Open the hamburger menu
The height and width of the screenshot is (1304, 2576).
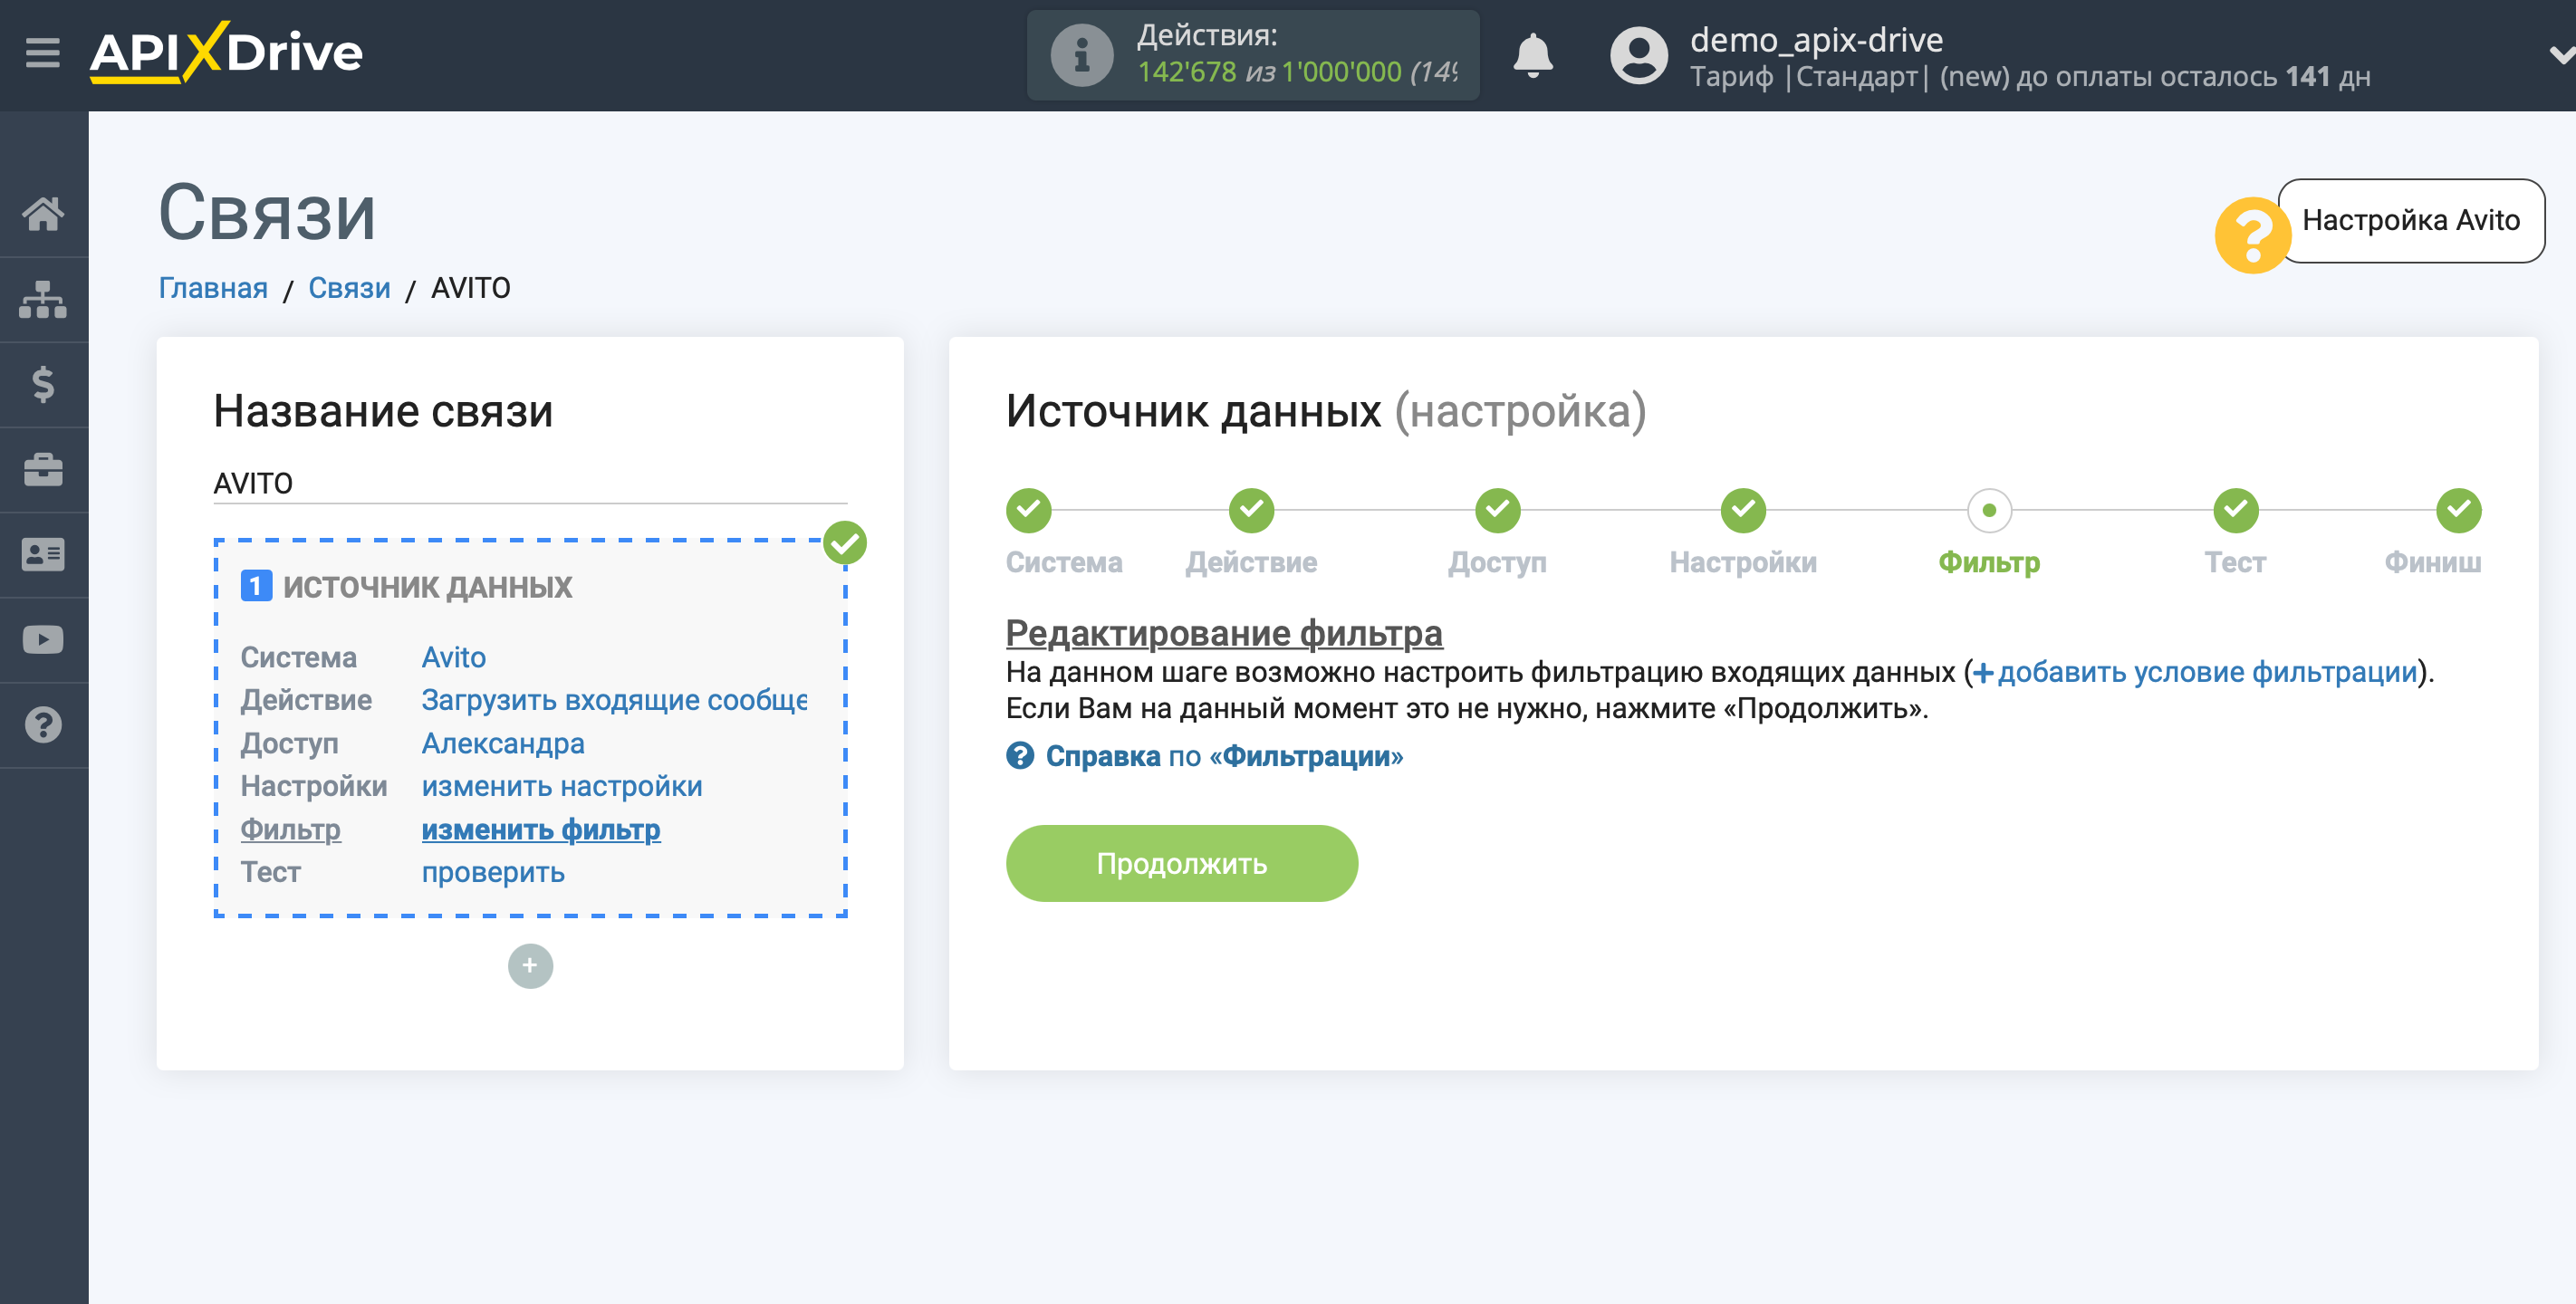point(42,52)
